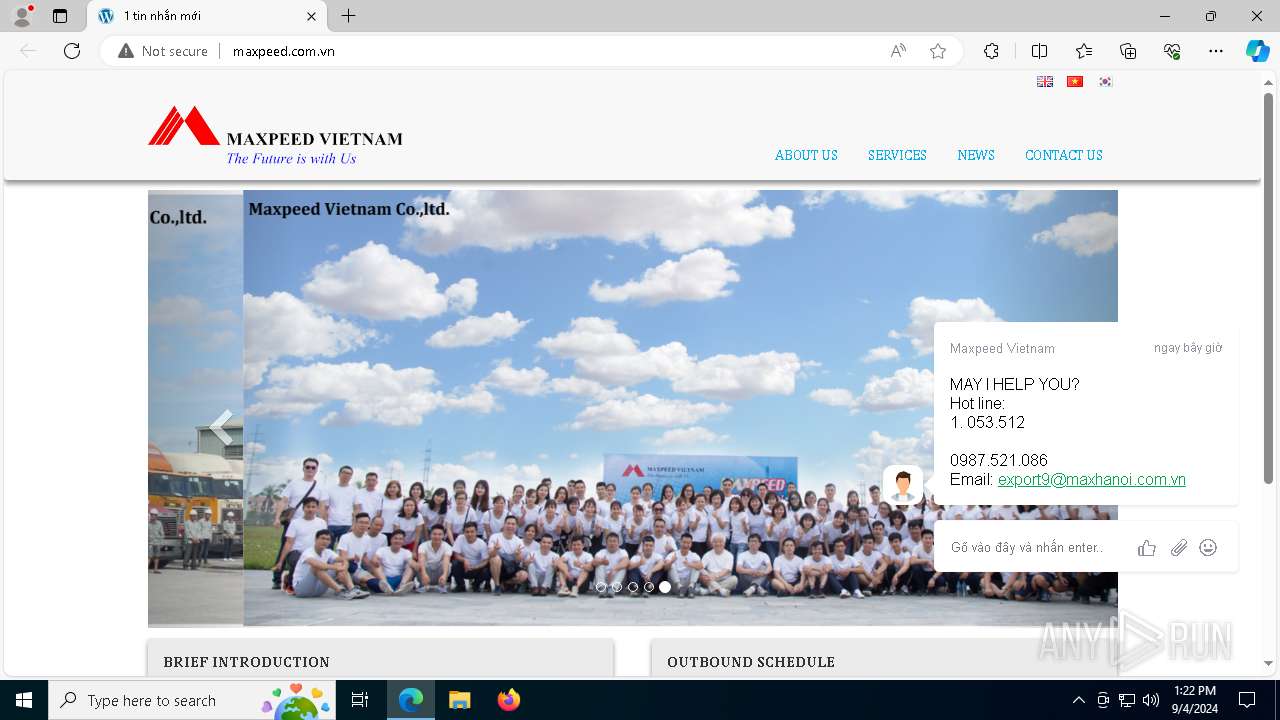Open Microsoft Edge on the taskbar
Viewport: 1280px width, 720px height.
click(411, 700)
